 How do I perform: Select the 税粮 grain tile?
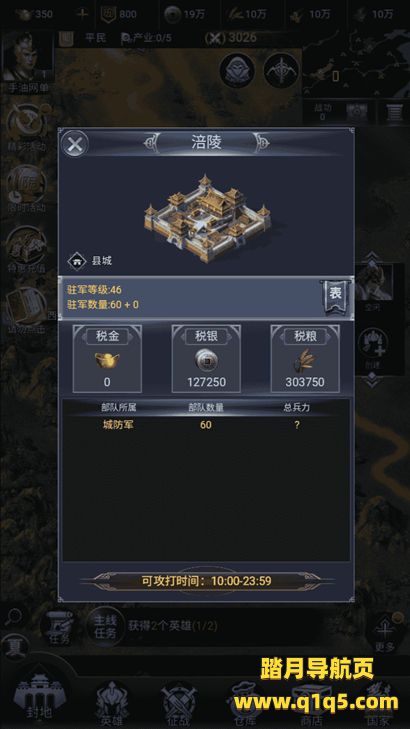305,358
